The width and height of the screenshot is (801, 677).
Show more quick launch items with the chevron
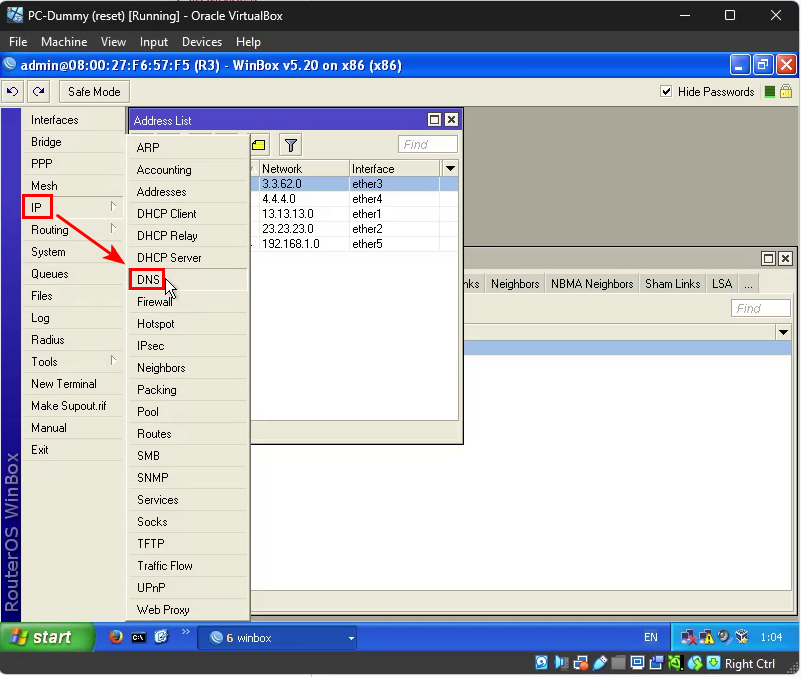[x=185, y=632]
